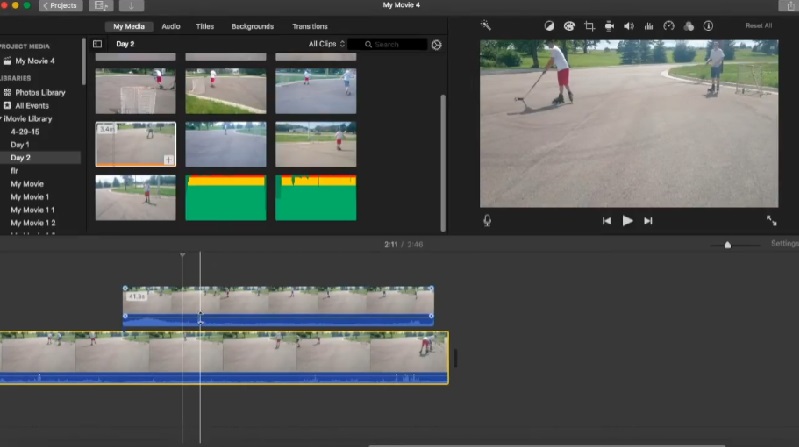
Task: Open the speed adjustment tool
Action: tap(669, 26)
